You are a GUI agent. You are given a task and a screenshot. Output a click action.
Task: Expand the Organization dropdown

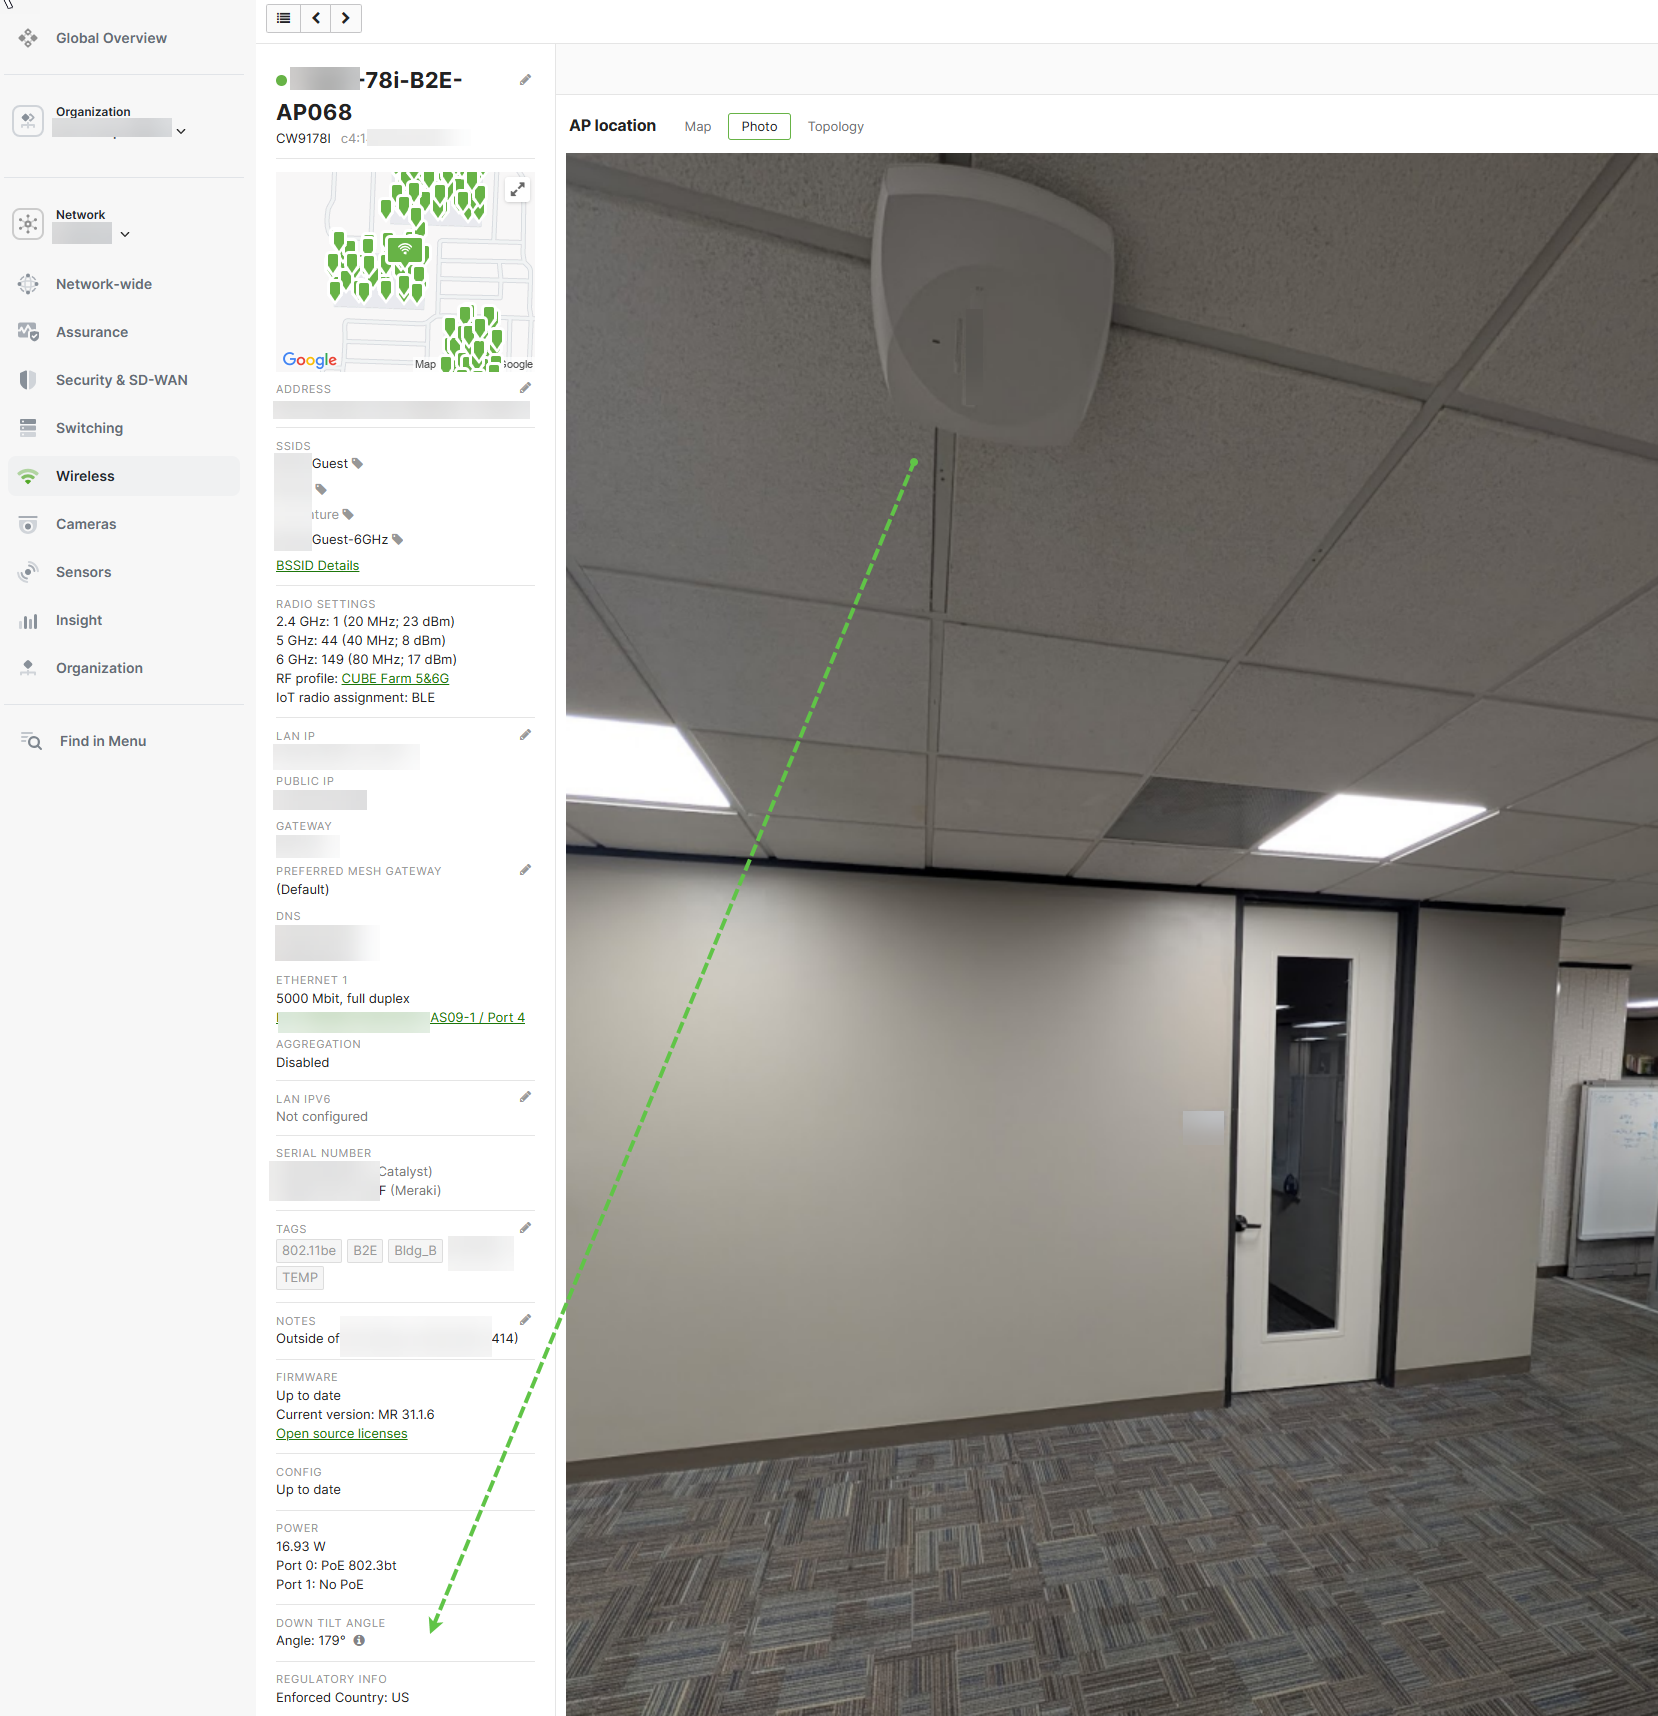click(x=180, y=131)
